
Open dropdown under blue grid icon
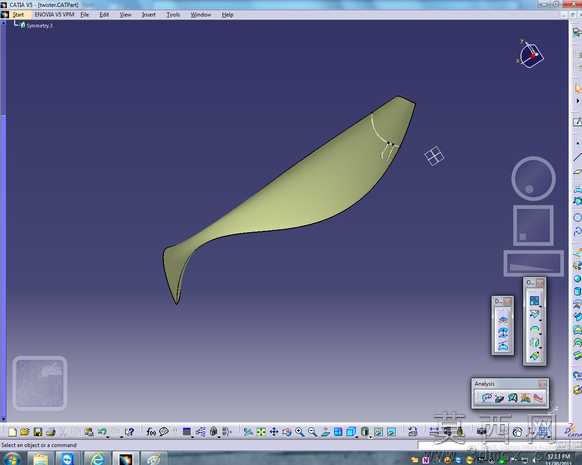[540, 306]
